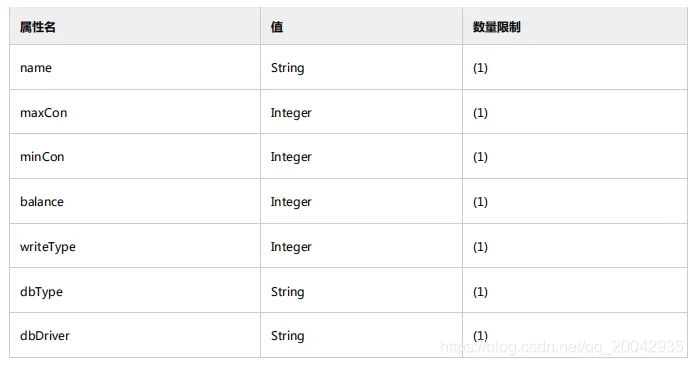Click String value in dbType row
The image size is (693, 365).
pos(287,292)
